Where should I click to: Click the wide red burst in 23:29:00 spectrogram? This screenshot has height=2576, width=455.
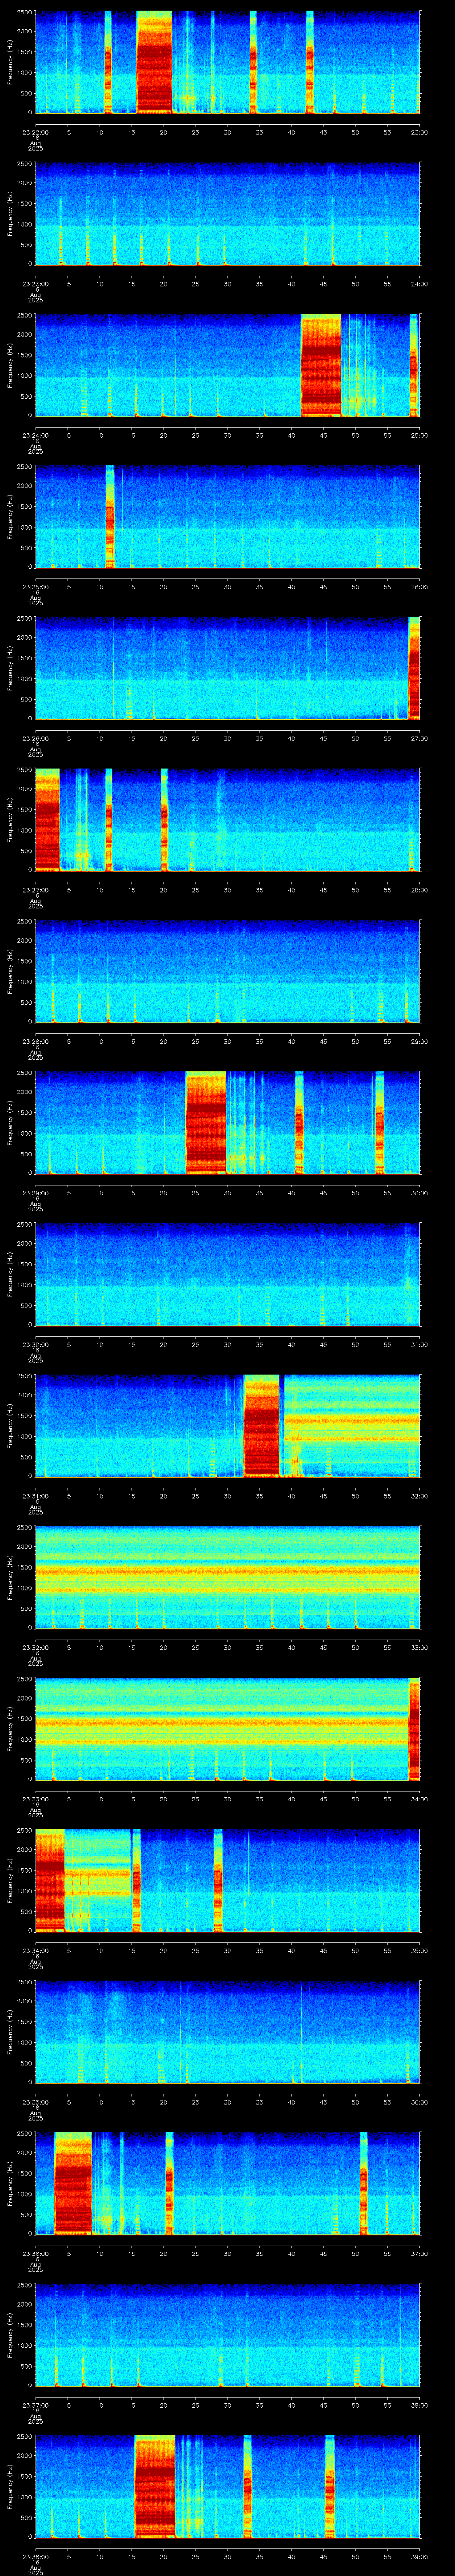click(206, 1122)
